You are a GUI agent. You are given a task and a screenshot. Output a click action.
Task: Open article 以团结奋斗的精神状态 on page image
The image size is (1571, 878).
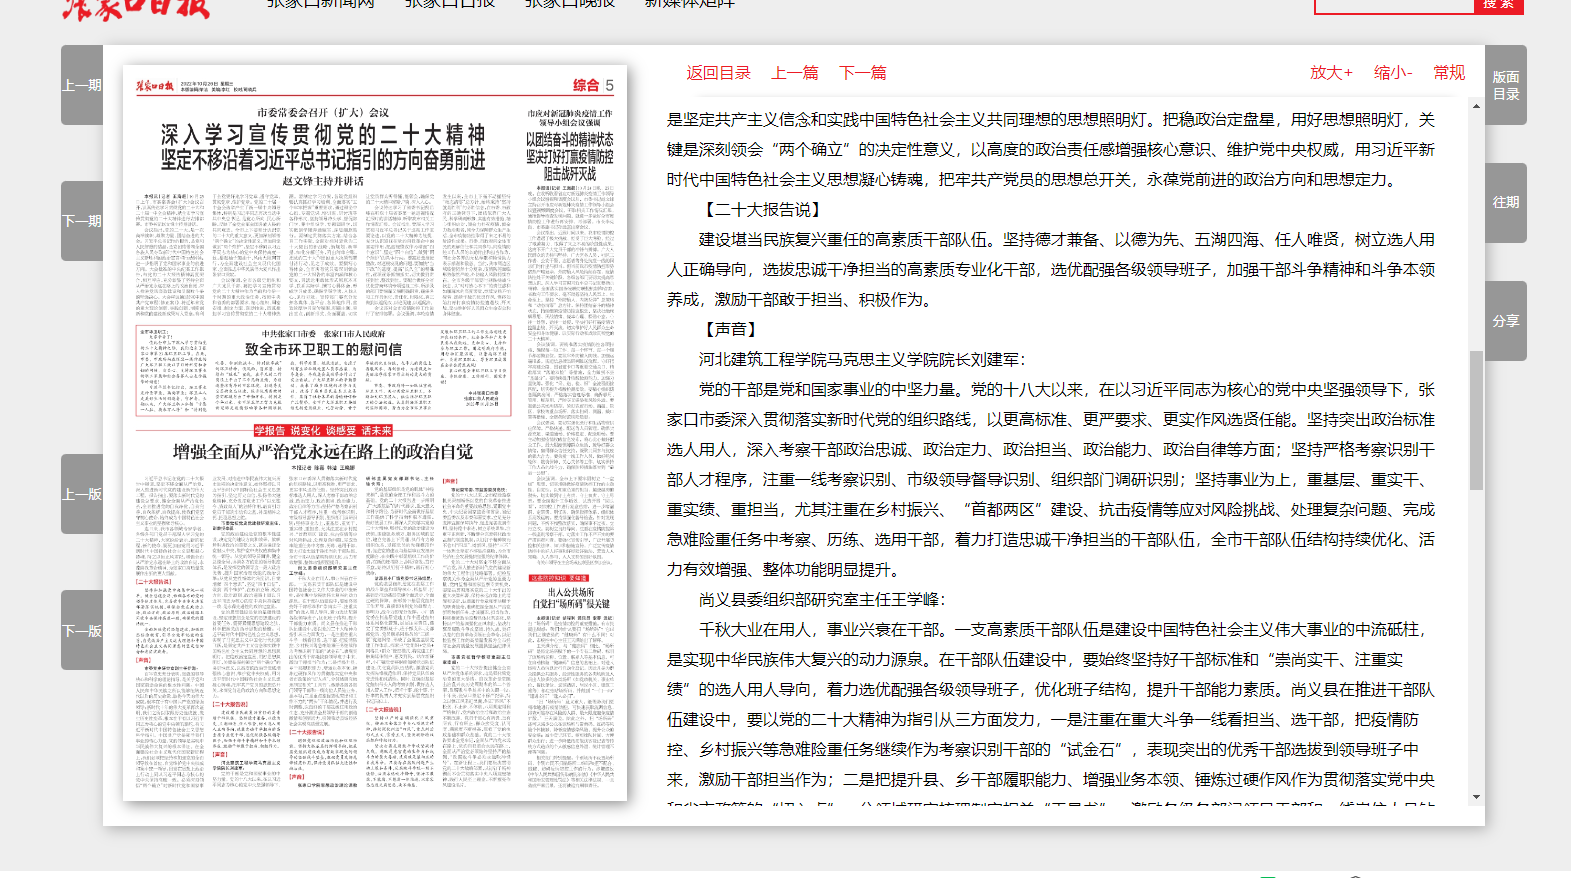(570, 140)
